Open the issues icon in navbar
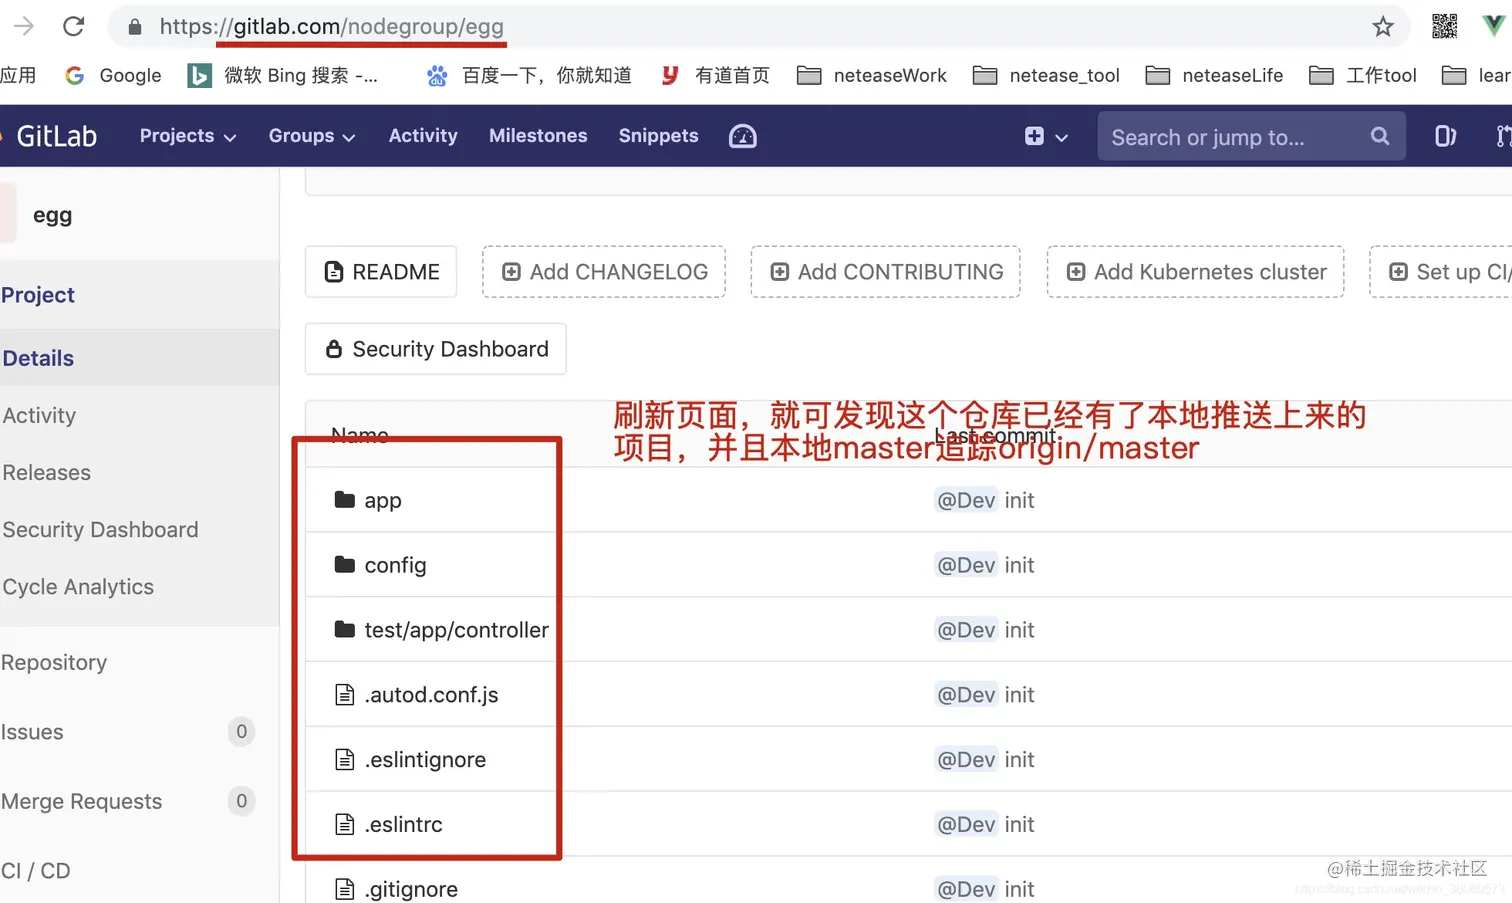This screenshot has width=1512, height=903. coord(1446,136)
